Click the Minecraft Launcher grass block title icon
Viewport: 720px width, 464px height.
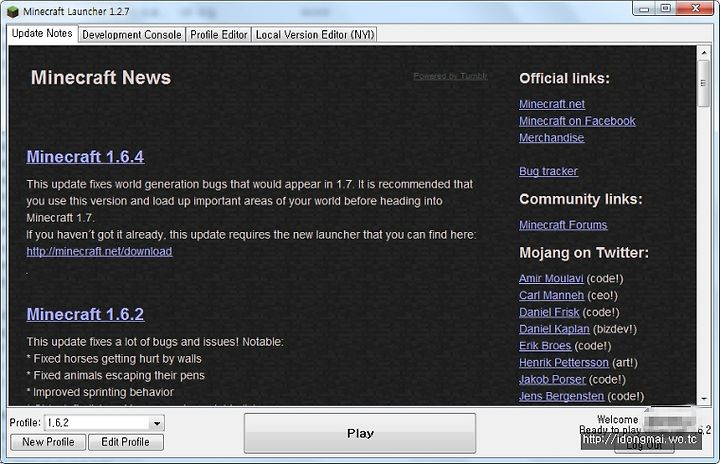[13, 11]
